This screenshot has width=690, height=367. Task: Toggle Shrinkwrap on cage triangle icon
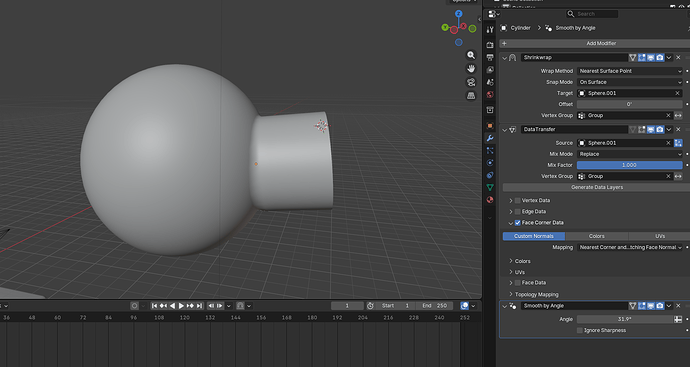tap(632, 58)
